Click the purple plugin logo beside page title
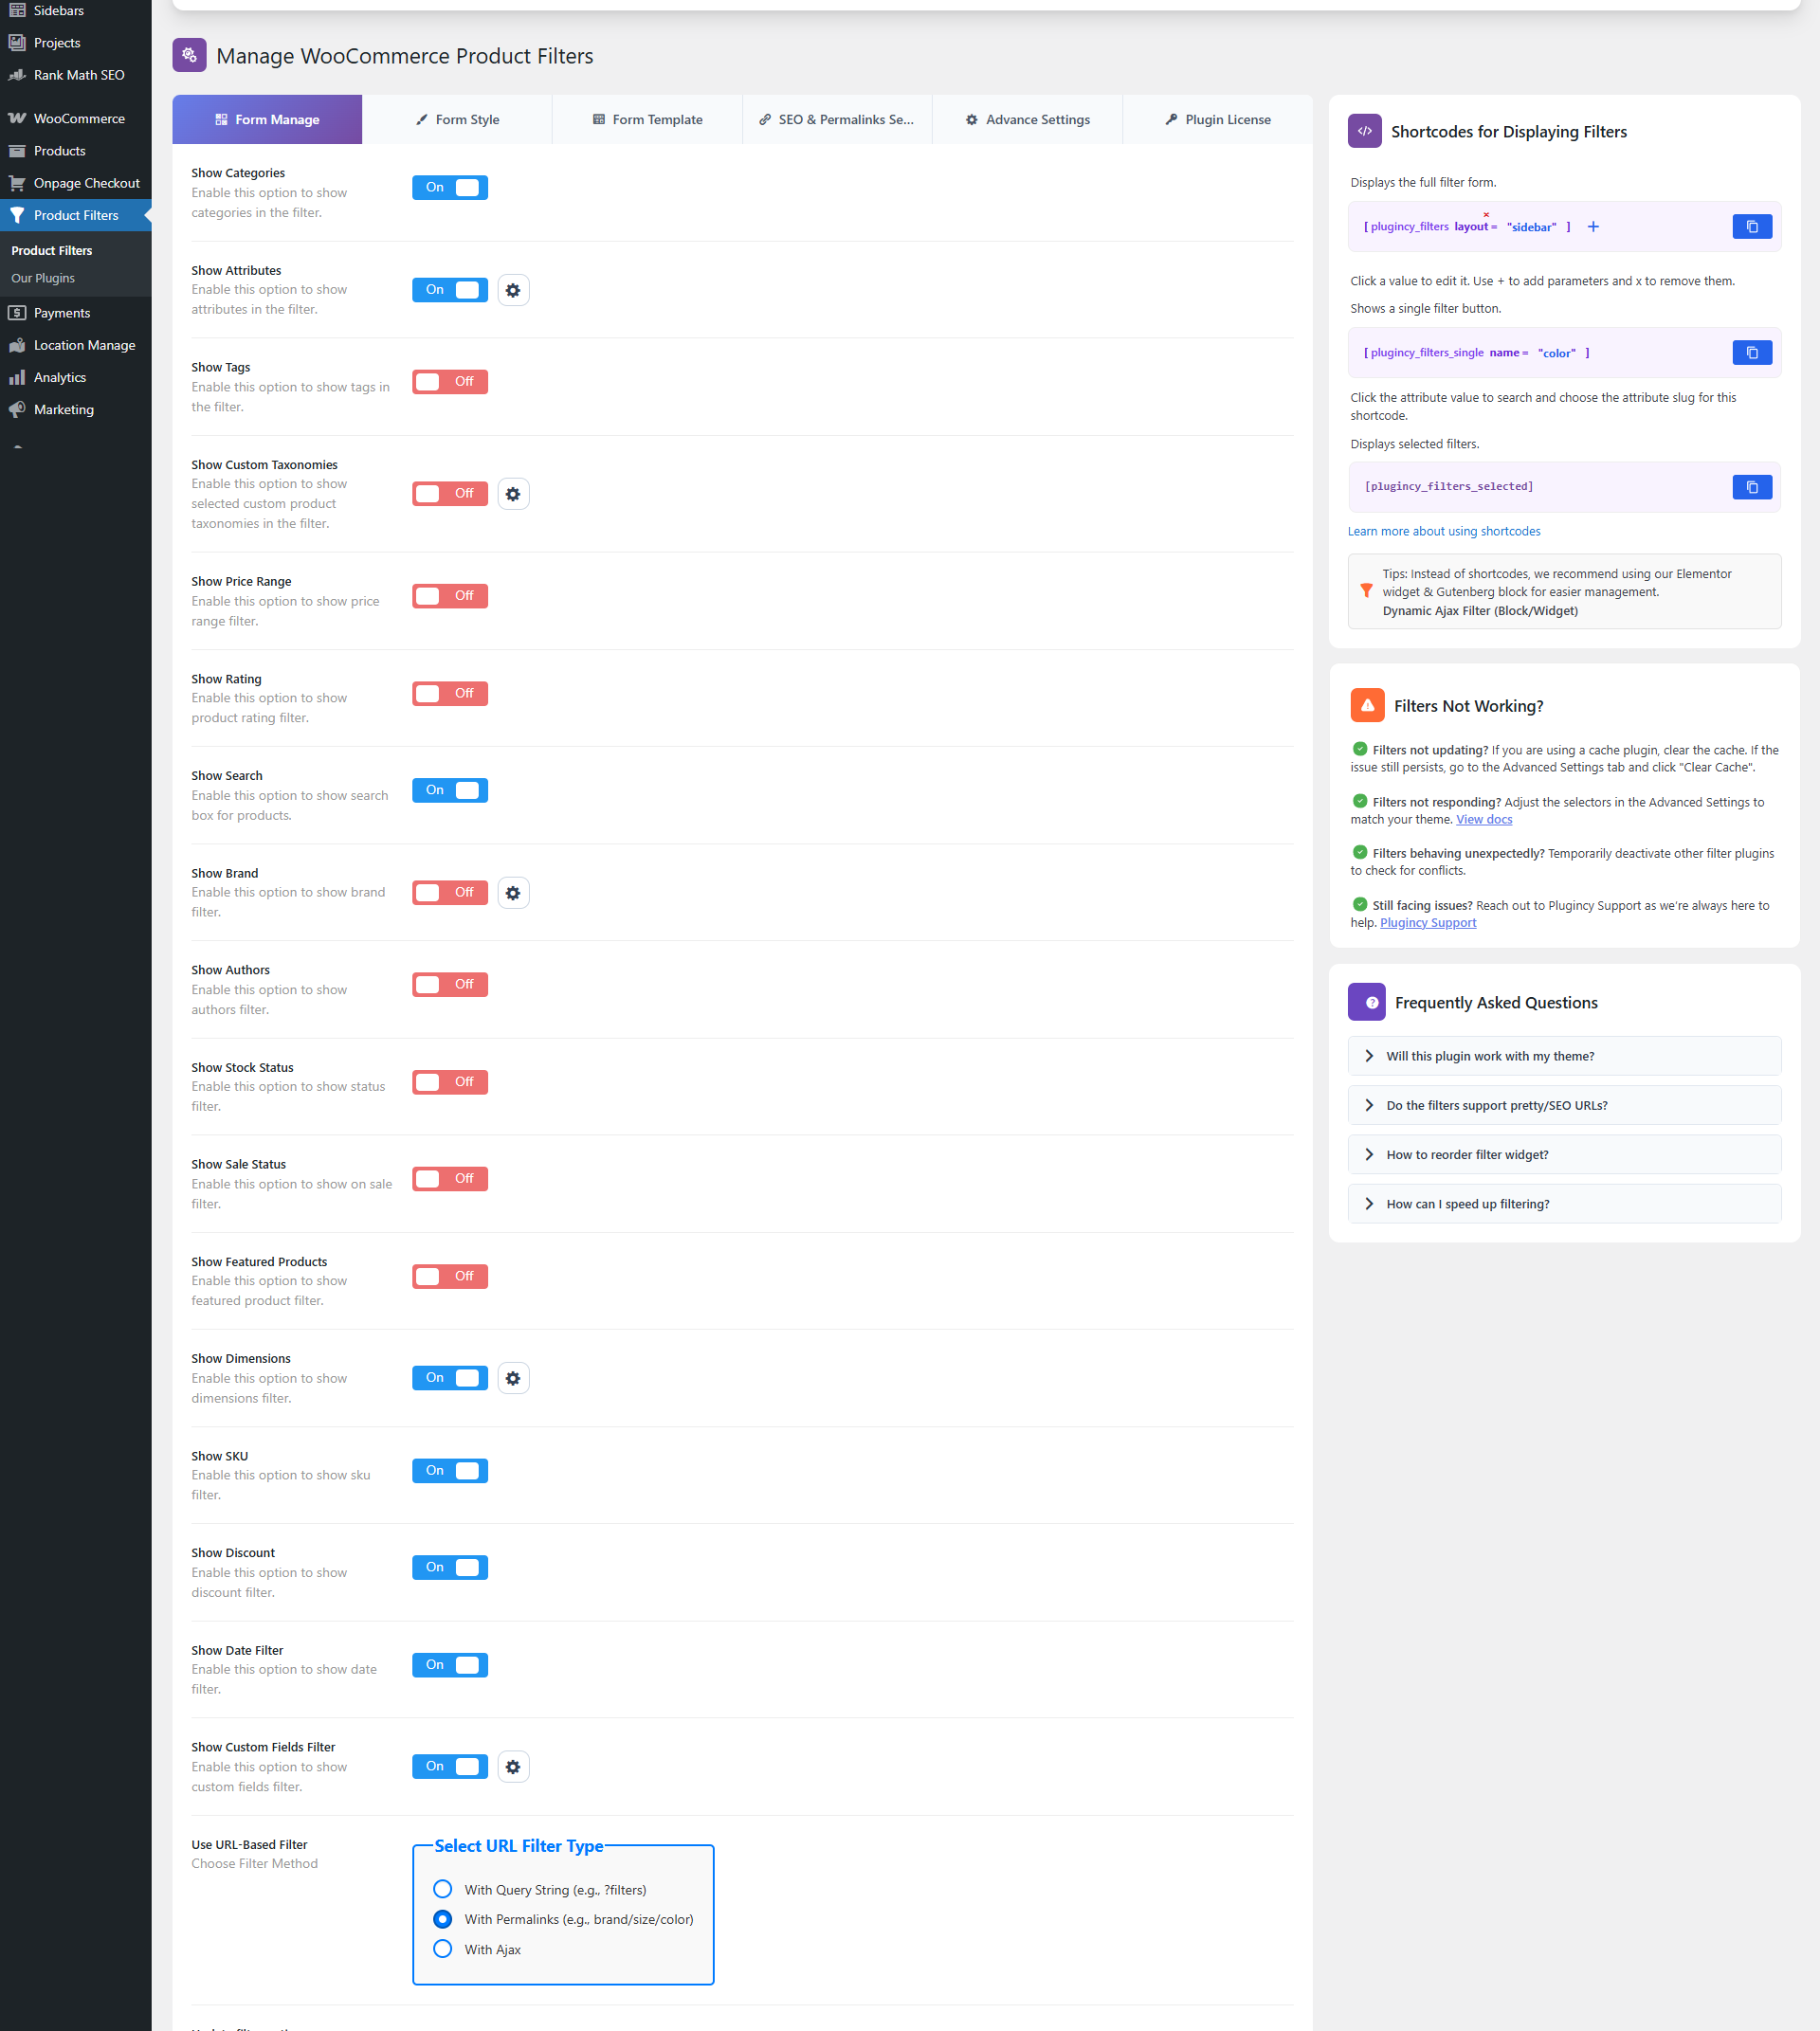1820x2031 pixels. (x=189, y=55)
